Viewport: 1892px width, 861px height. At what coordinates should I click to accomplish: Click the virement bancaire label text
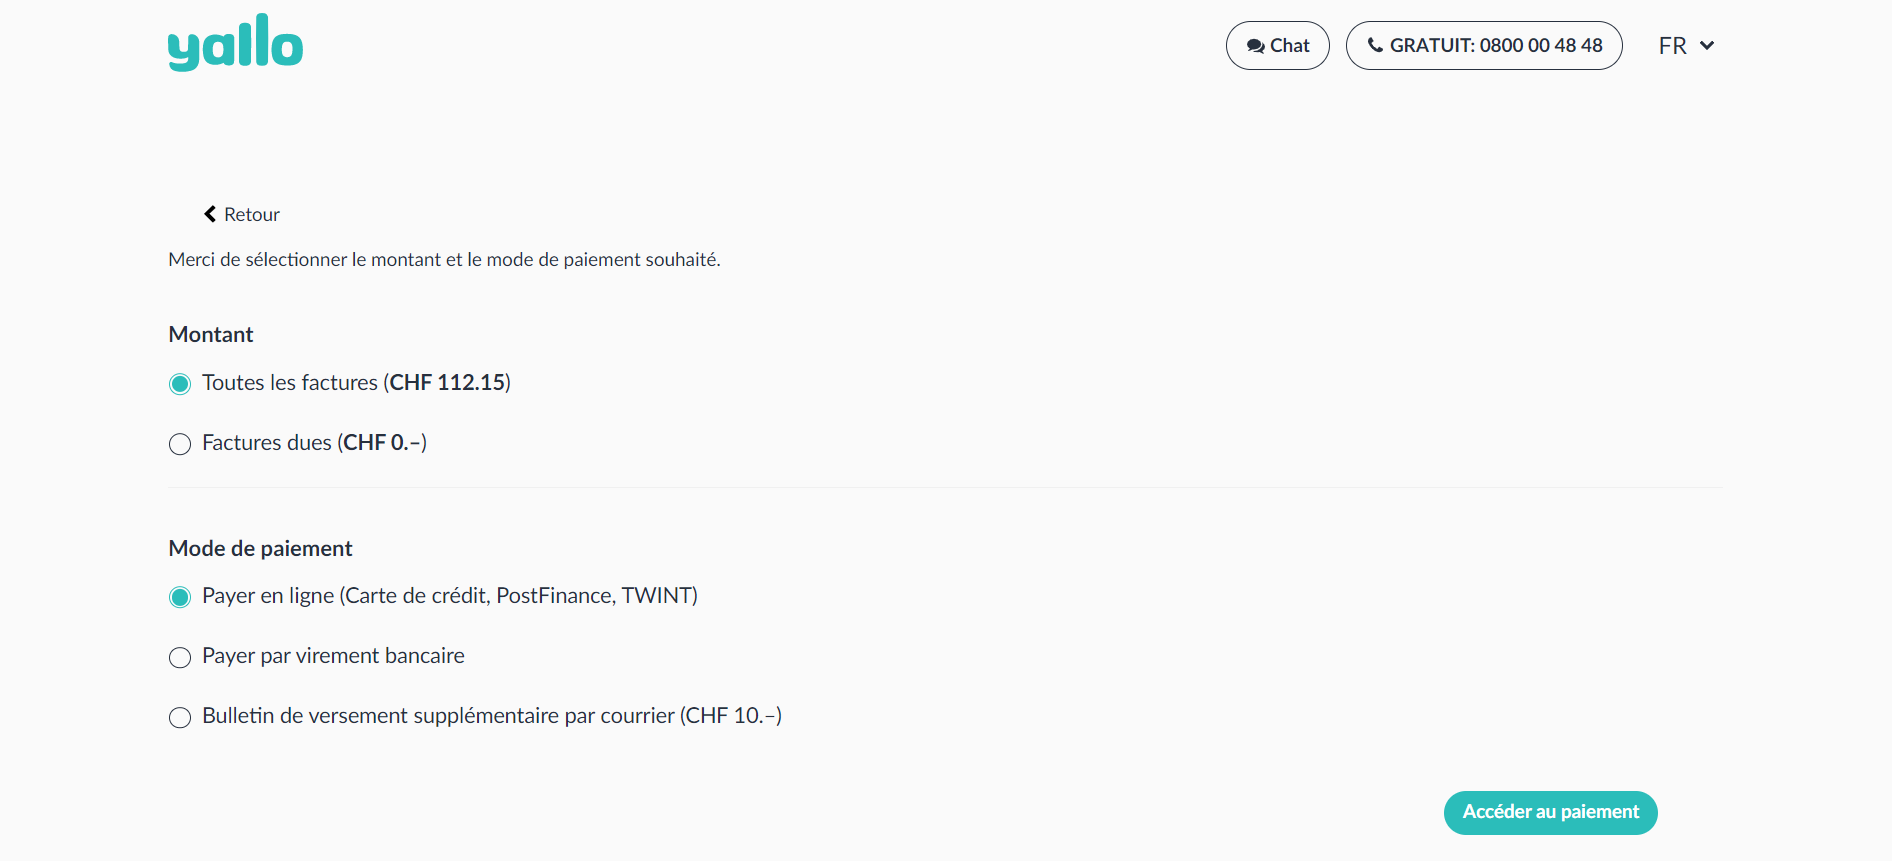click(380, 656)
